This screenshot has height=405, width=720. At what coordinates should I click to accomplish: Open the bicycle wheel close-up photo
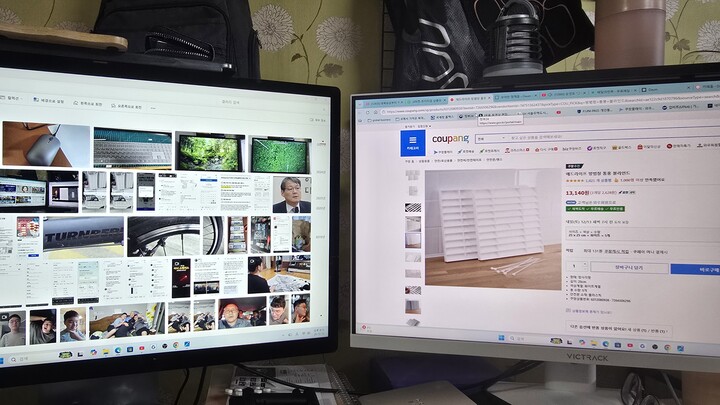tap(163, 236)
